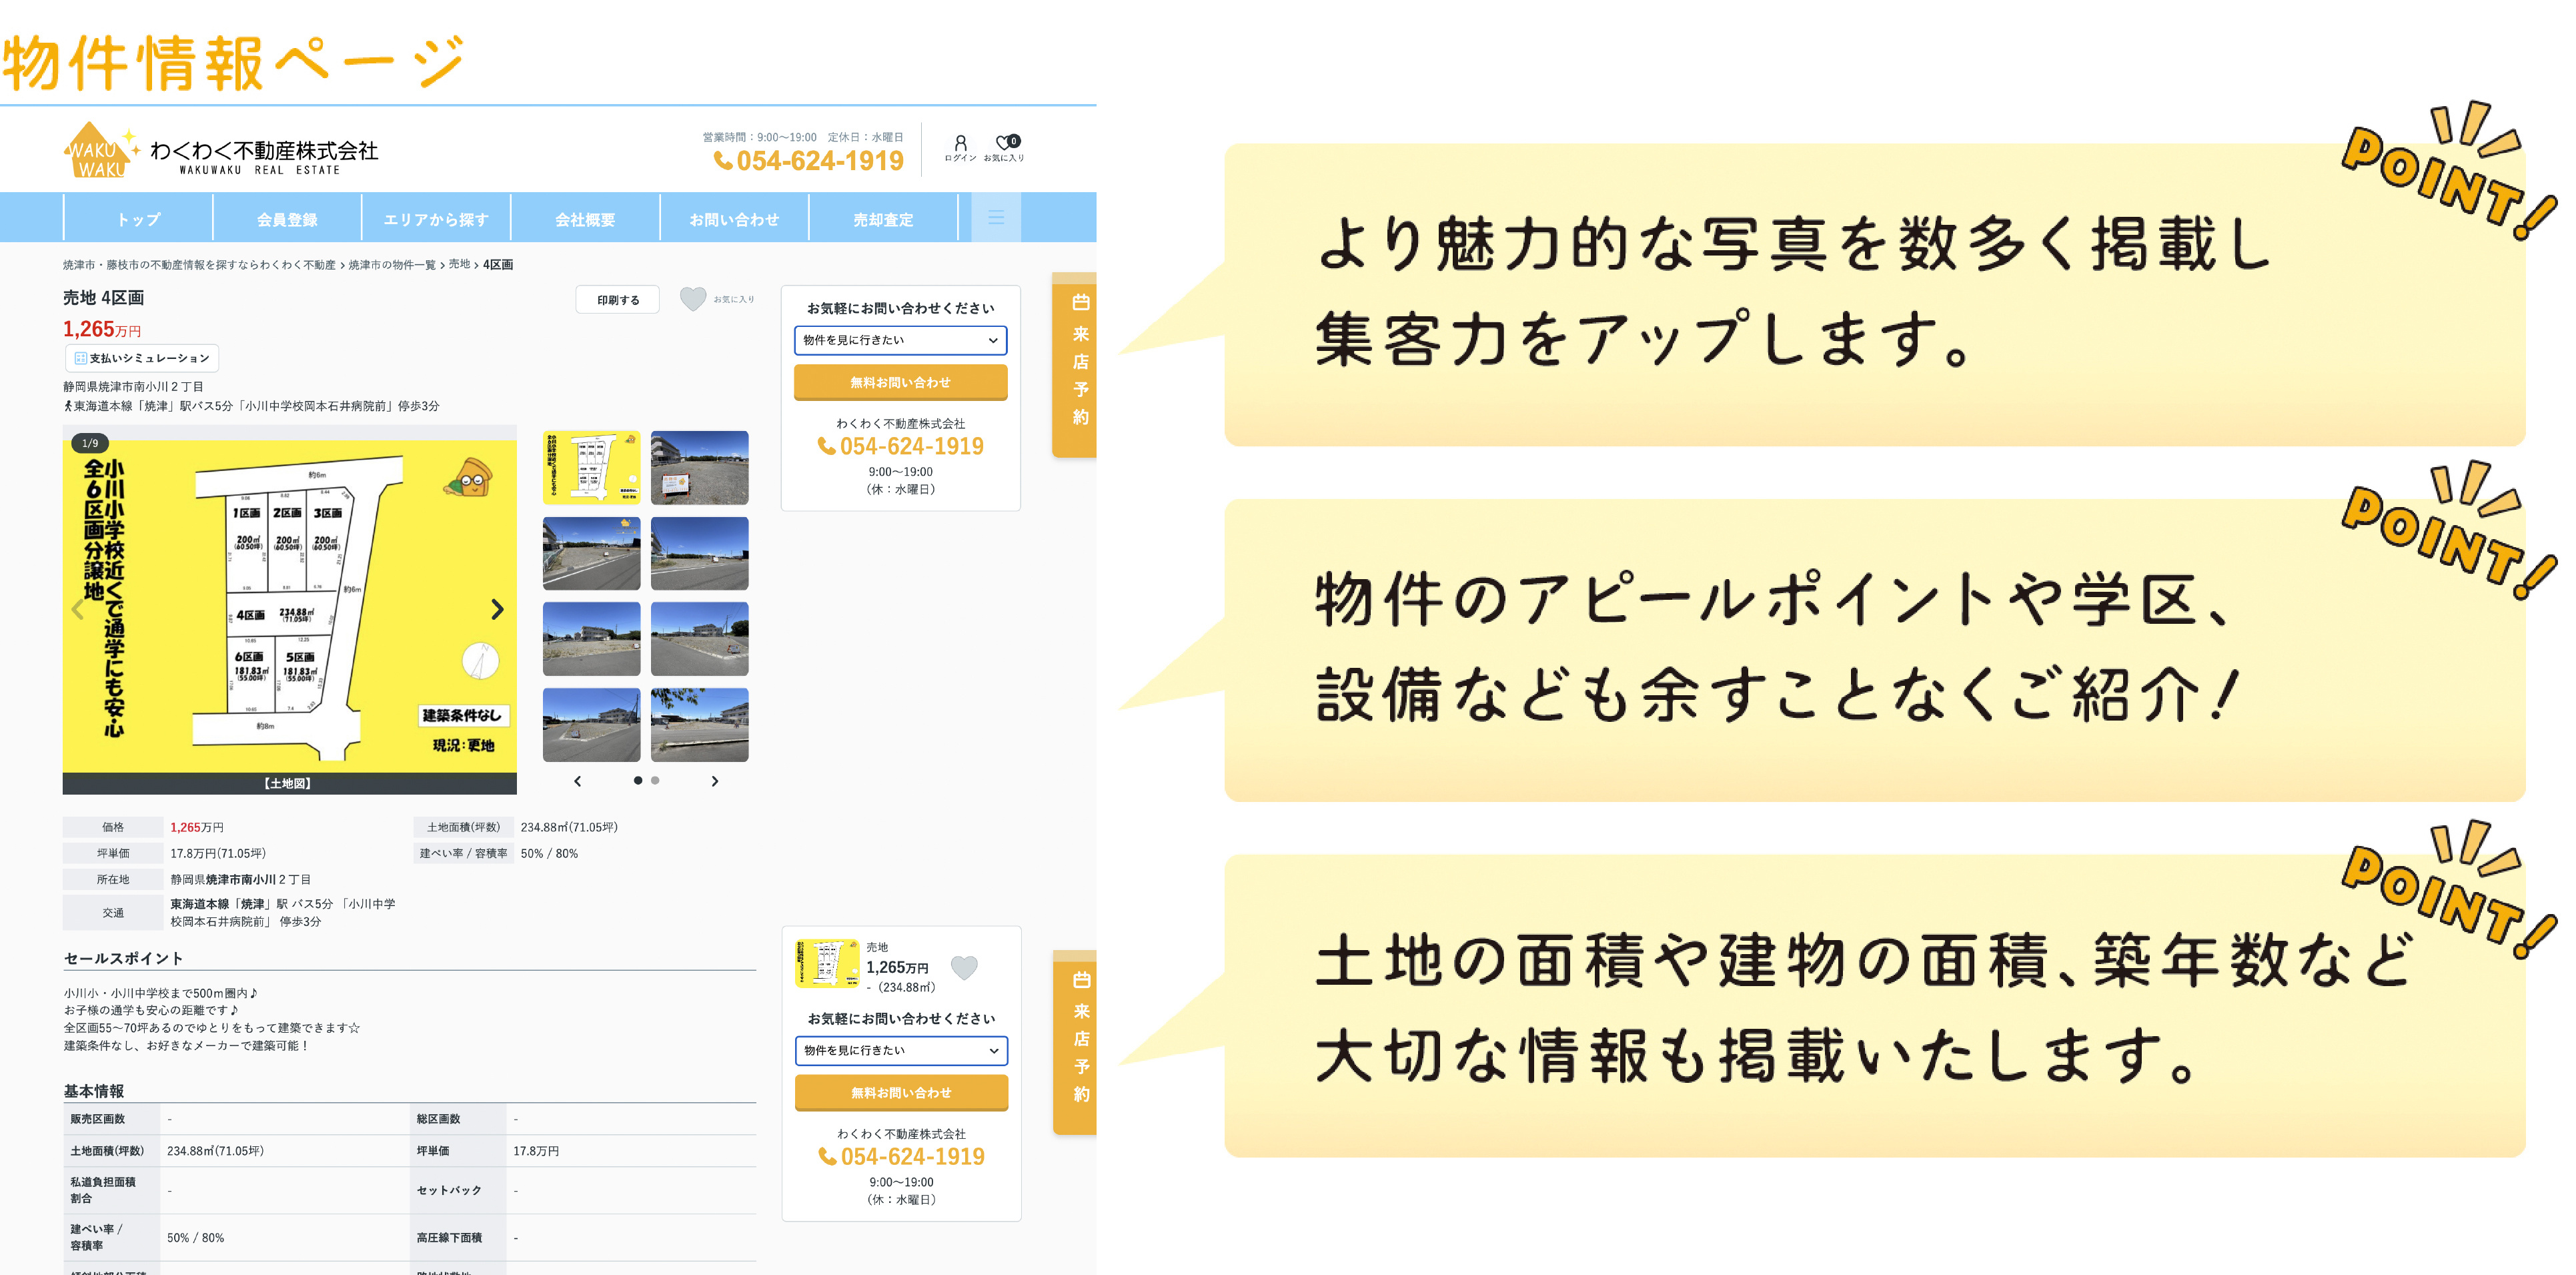Go to 会員登録 menu item
The width and height of the screenshot is (2576, 1275).
[287, 219]
